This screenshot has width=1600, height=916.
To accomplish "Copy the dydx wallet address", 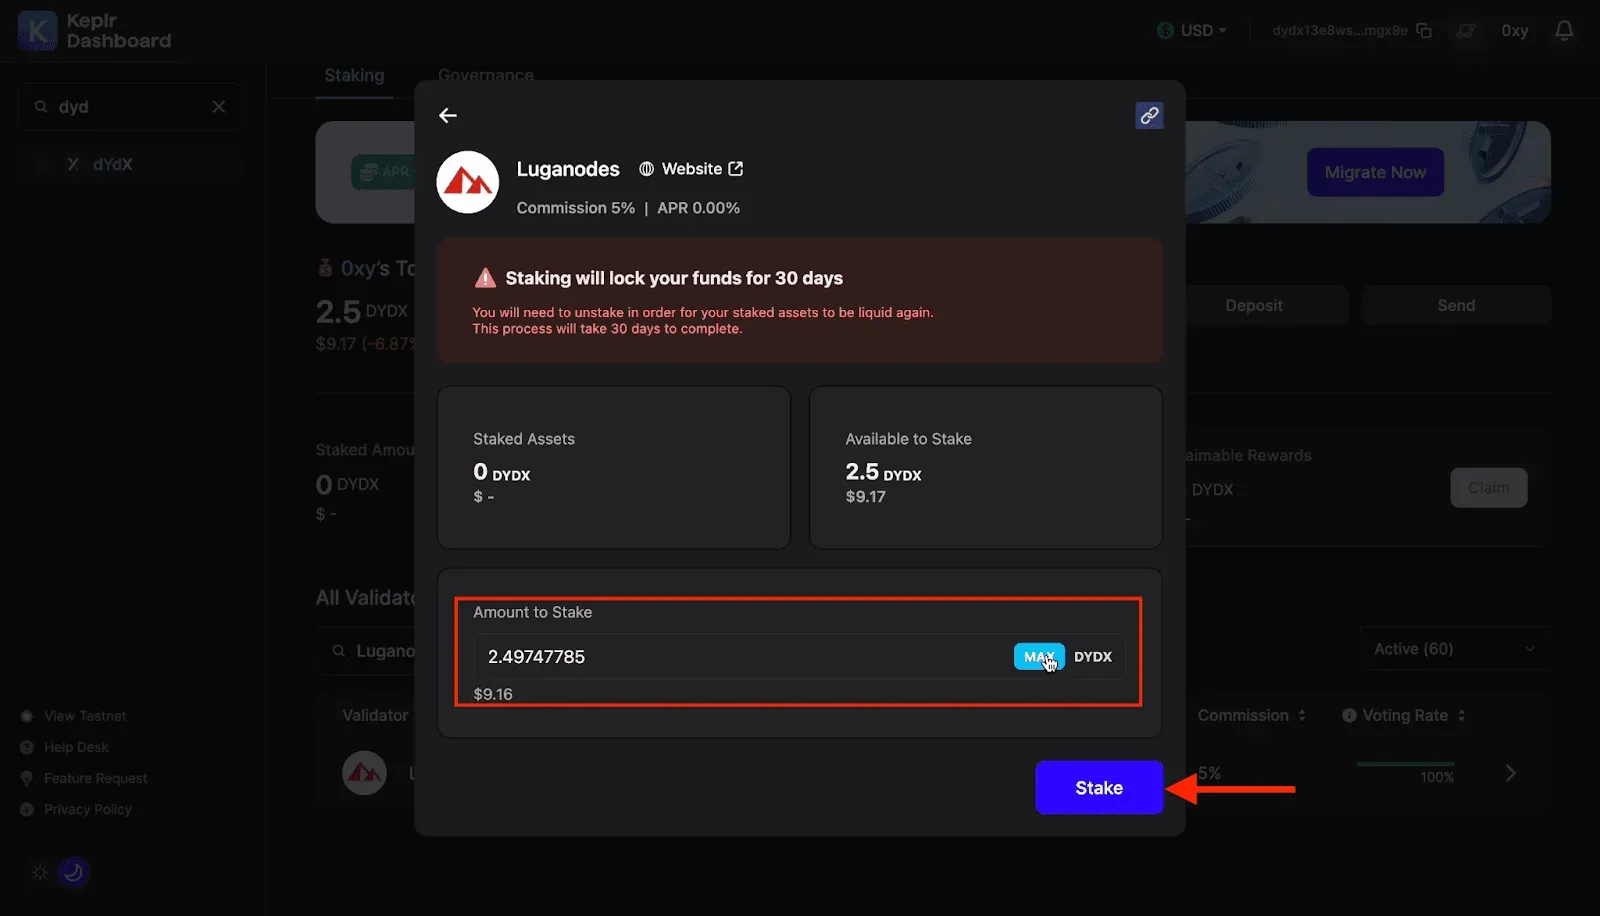I will 1424,31.
